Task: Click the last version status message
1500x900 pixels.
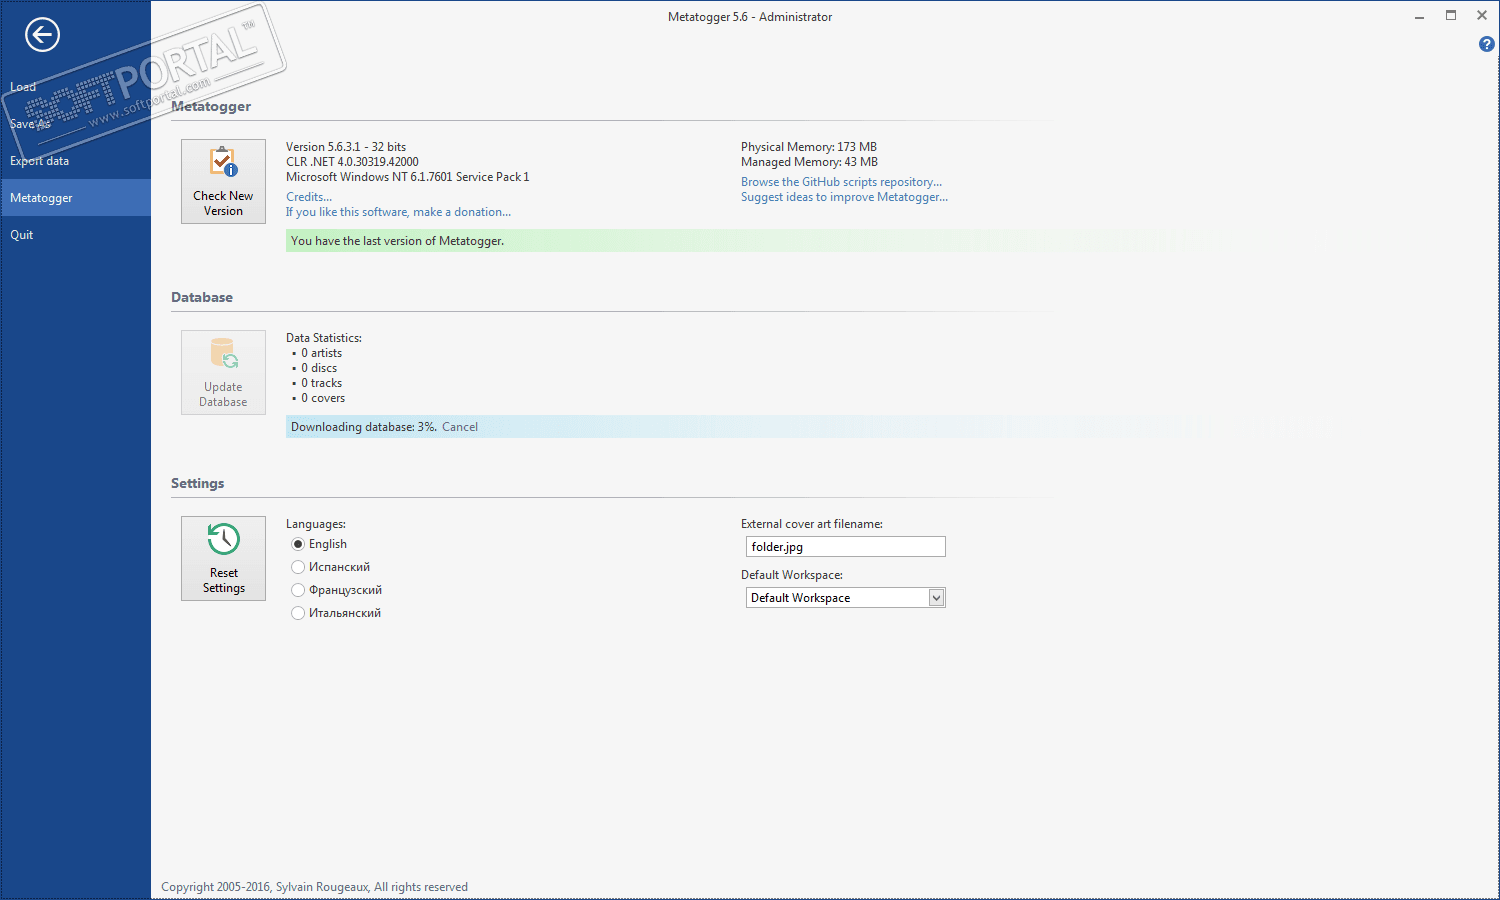Action: [x=397, y=241]
